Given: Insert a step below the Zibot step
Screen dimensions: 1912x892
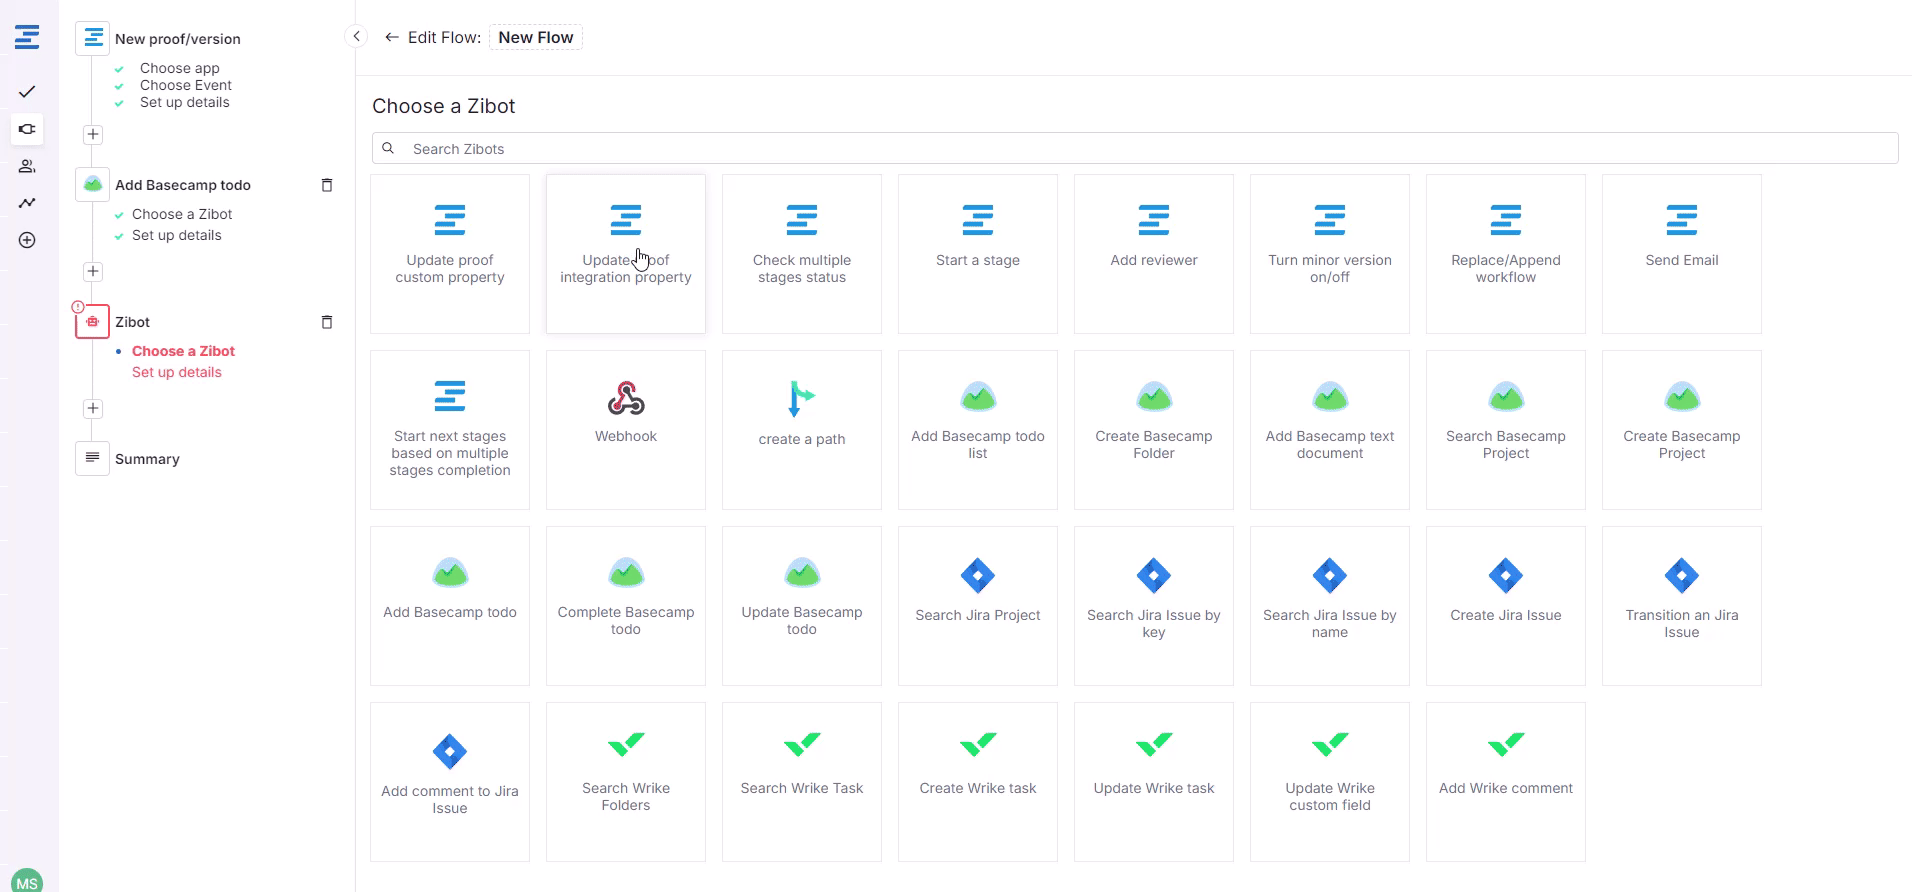Looking at the screenshot, I should pos(93,409).
